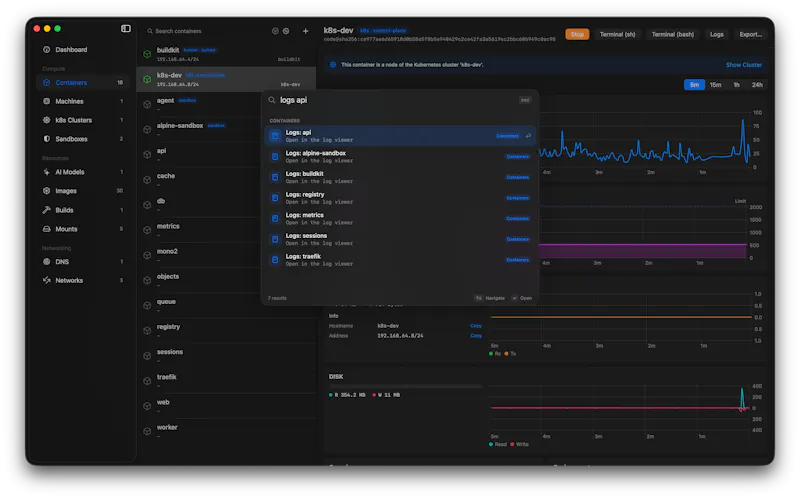Image resolution: width=800 pixels, height=499 pixels.
Task: Select the metrics container in list
Action: tap(200, 230)
